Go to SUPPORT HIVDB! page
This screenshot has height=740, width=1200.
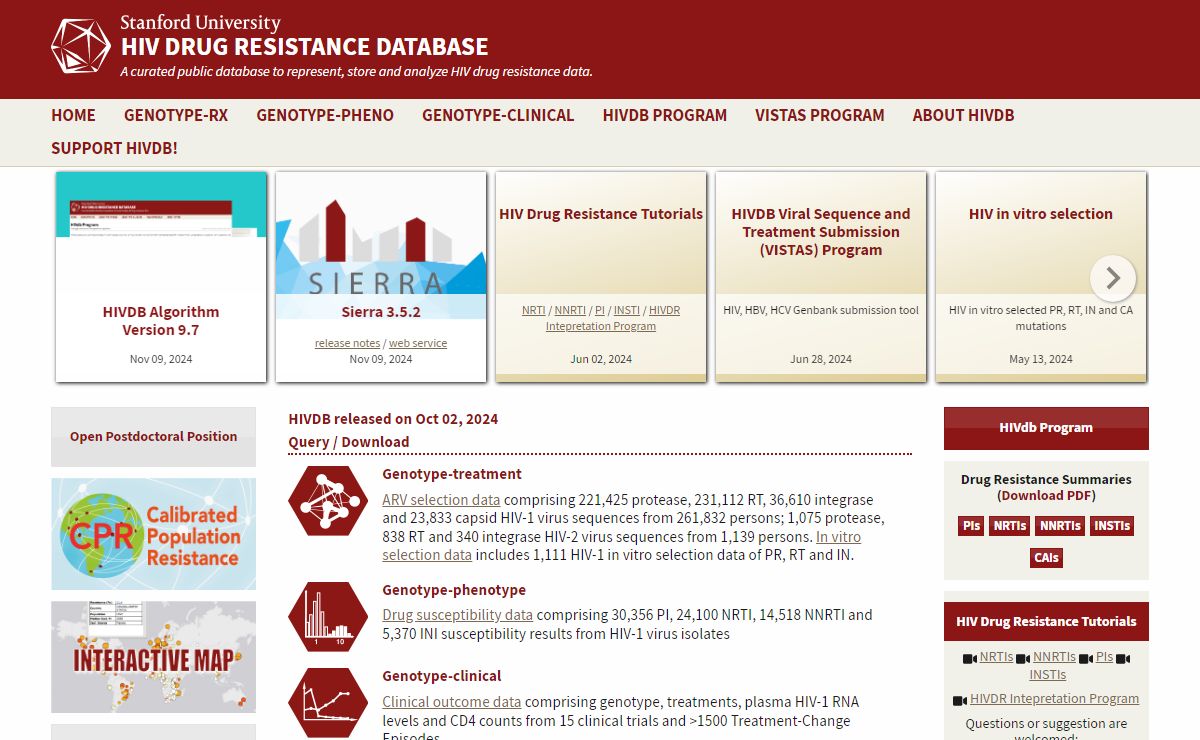click(x=114, y=148)
